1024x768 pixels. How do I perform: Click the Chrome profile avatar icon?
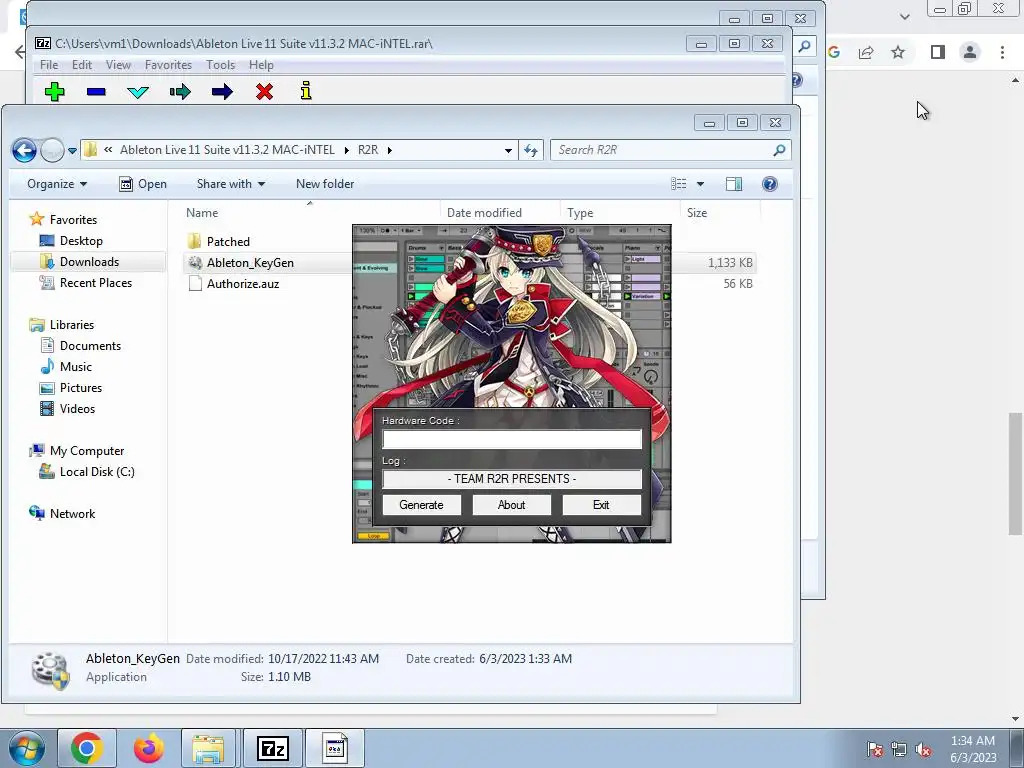coord(970,52)
